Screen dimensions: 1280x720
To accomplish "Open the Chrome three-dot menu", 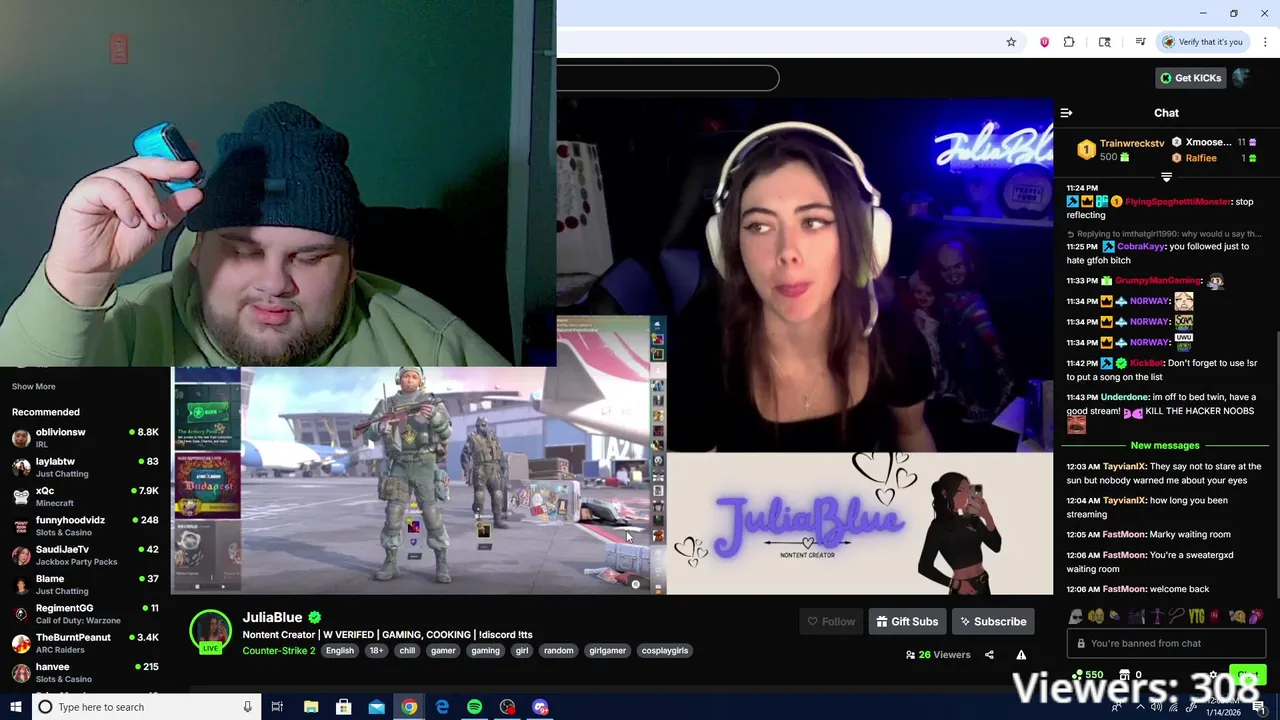I will tap(1266, 42).
